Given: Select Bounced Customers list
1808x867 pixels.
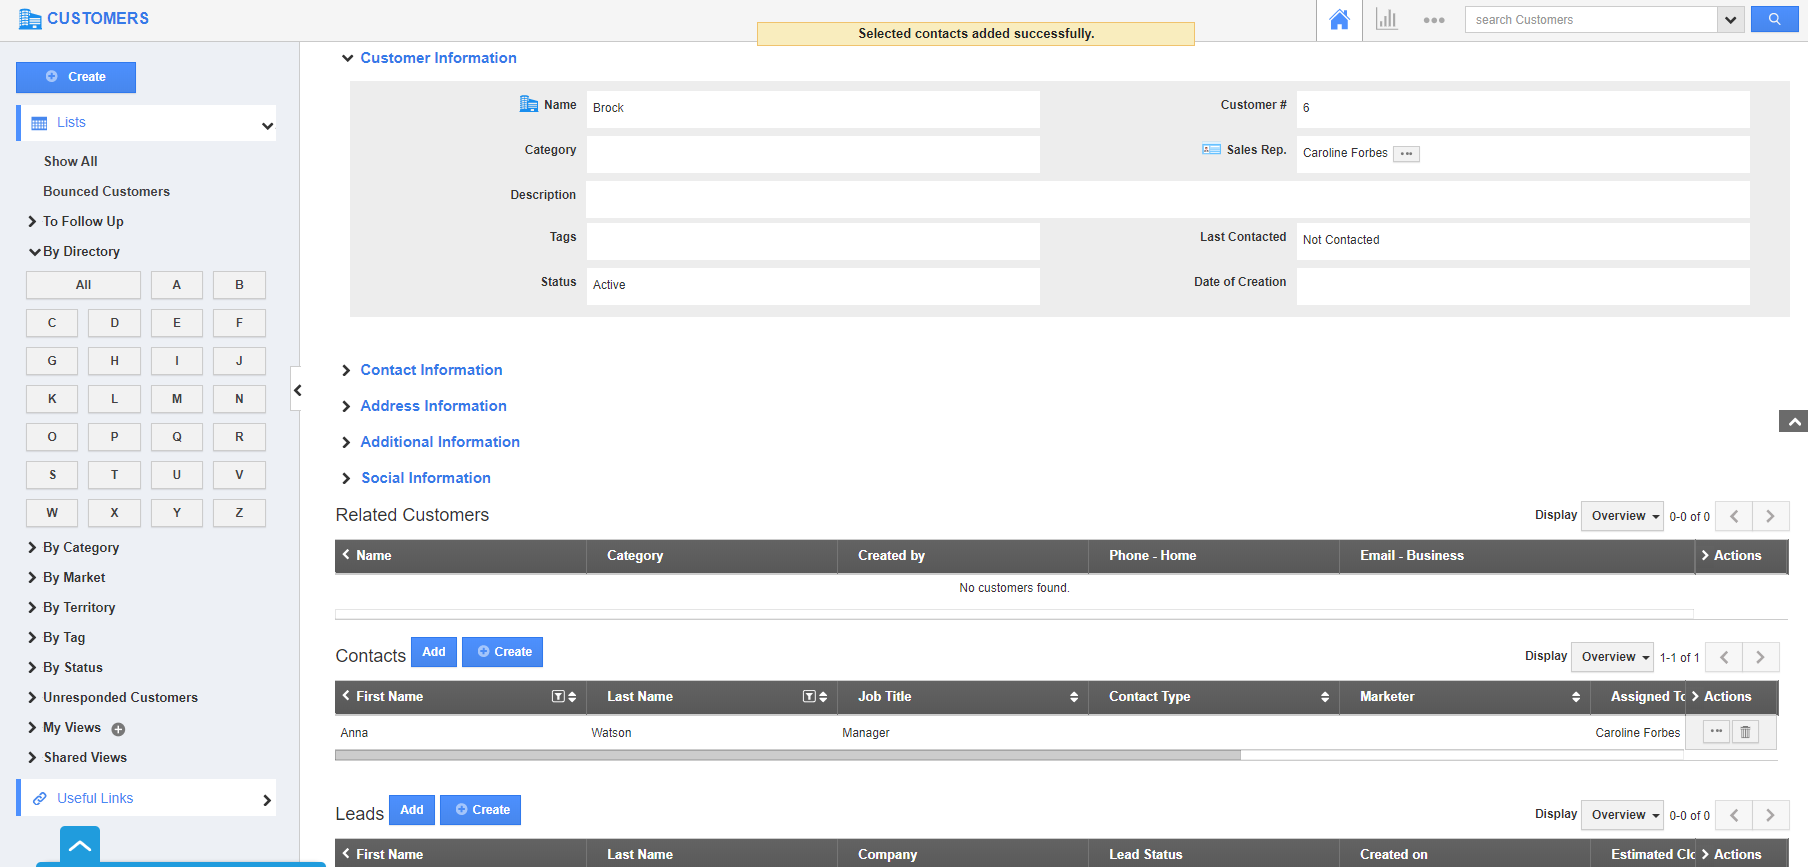Looking at the screenshot, I should pos(106,191).
